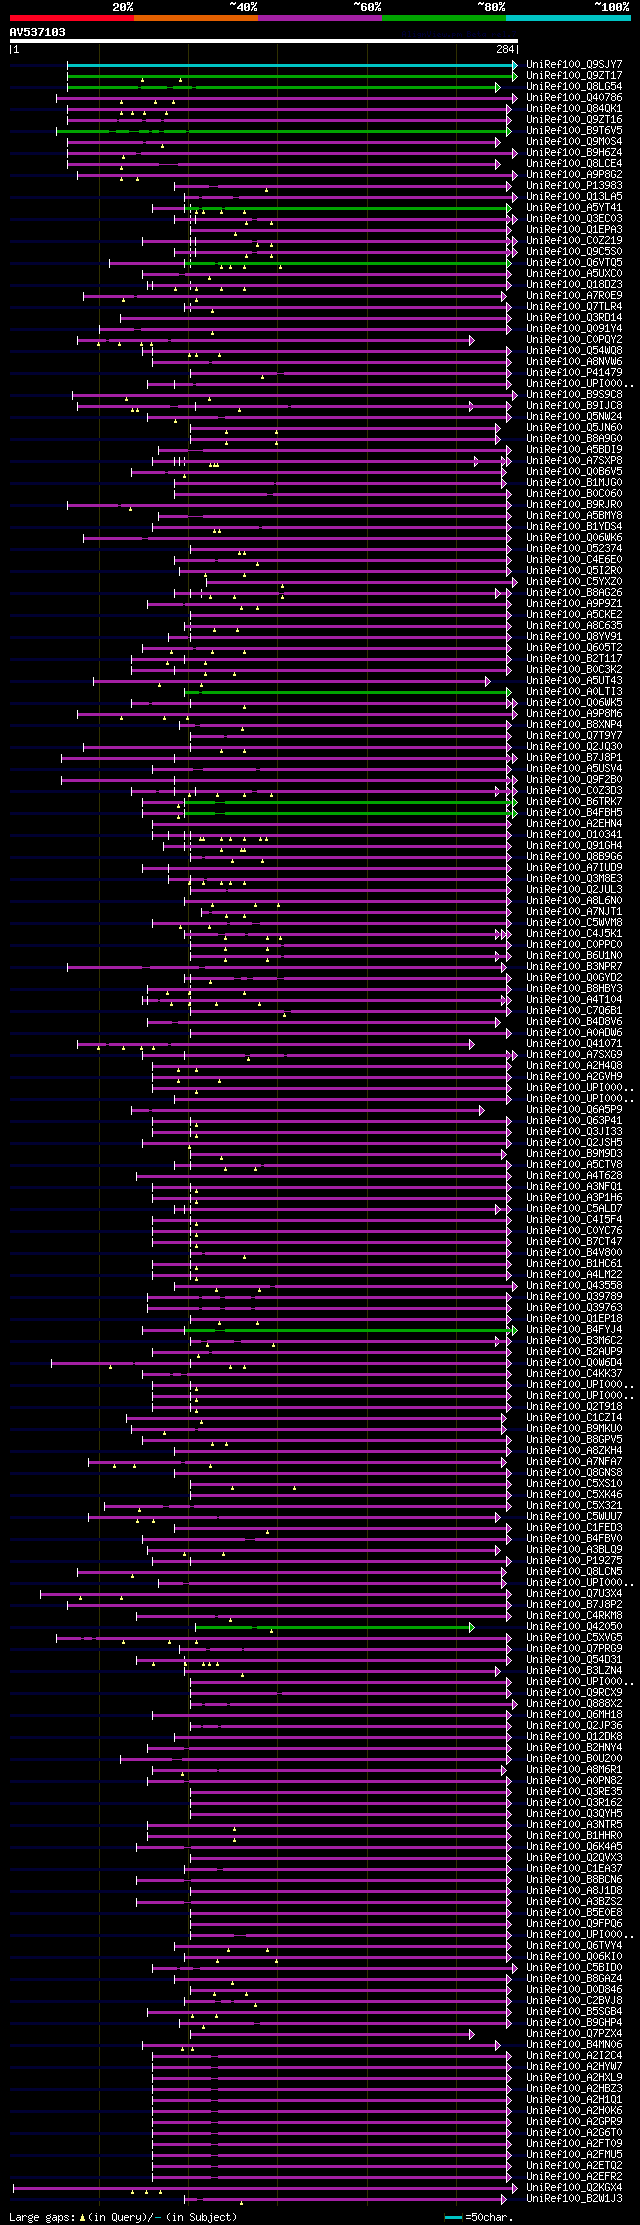Click hit label UniRef100_C4J5K1
The width and height of the screenshot is (640, 2225).
[x=574, y=934]
